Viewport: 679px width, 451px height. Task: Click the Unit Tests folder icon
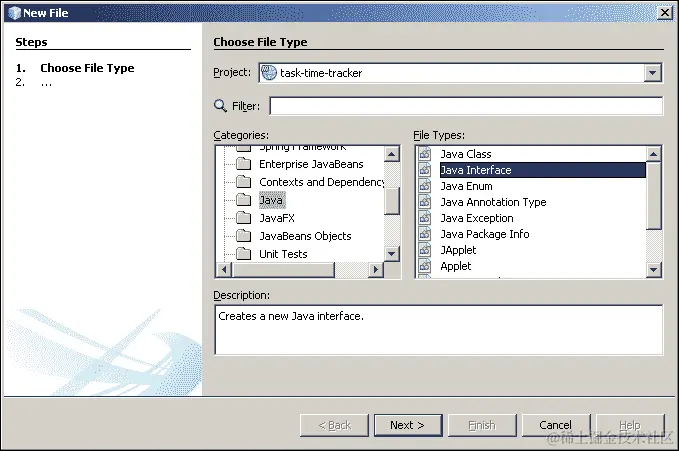(244, 254)
